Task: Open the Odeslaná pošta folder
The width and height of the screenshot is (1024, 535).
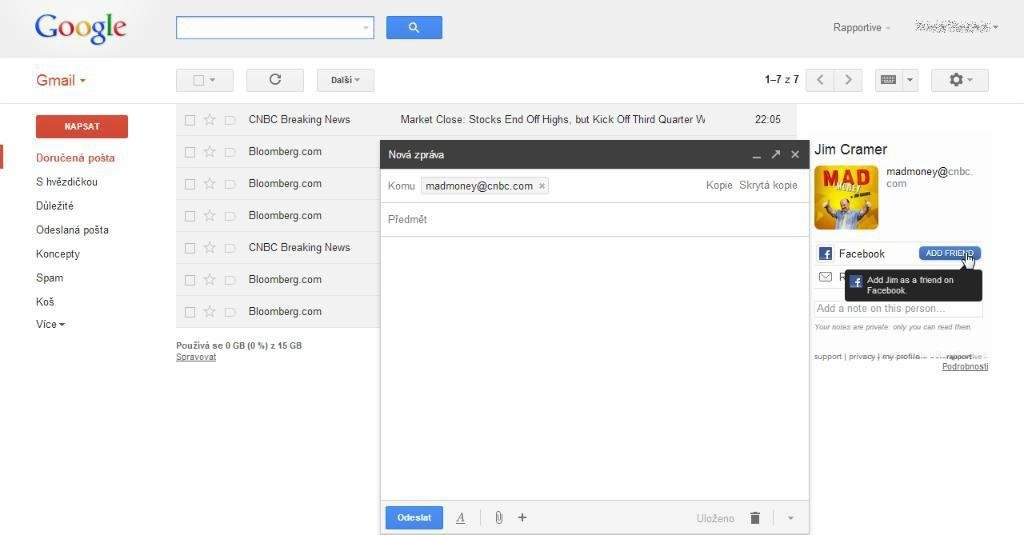Action: click(72, 230)
